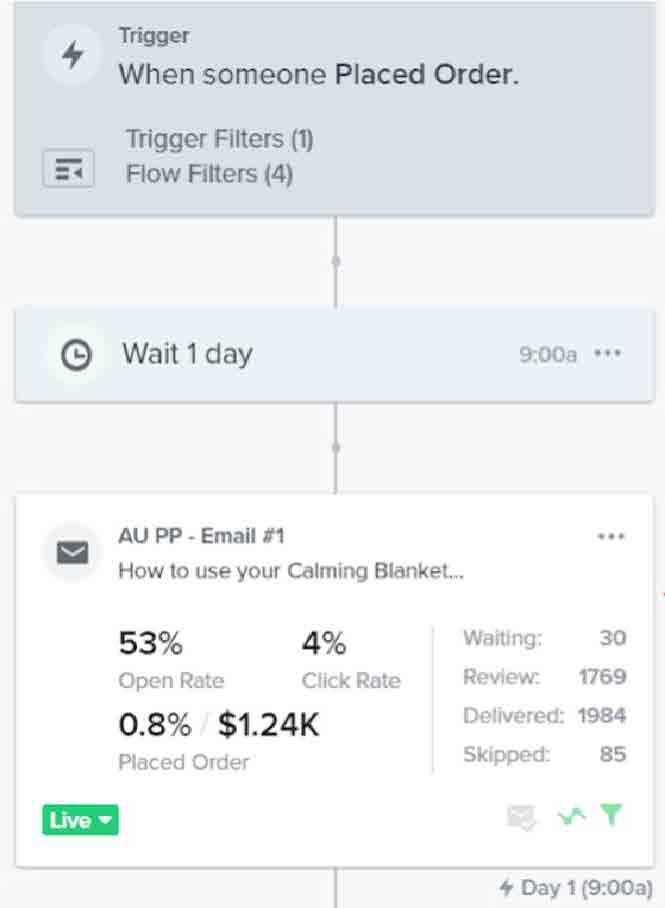This screenshot has width=665, height=908.
Task: Click the lightning bolt trigger icon
Action: [73, 56]
